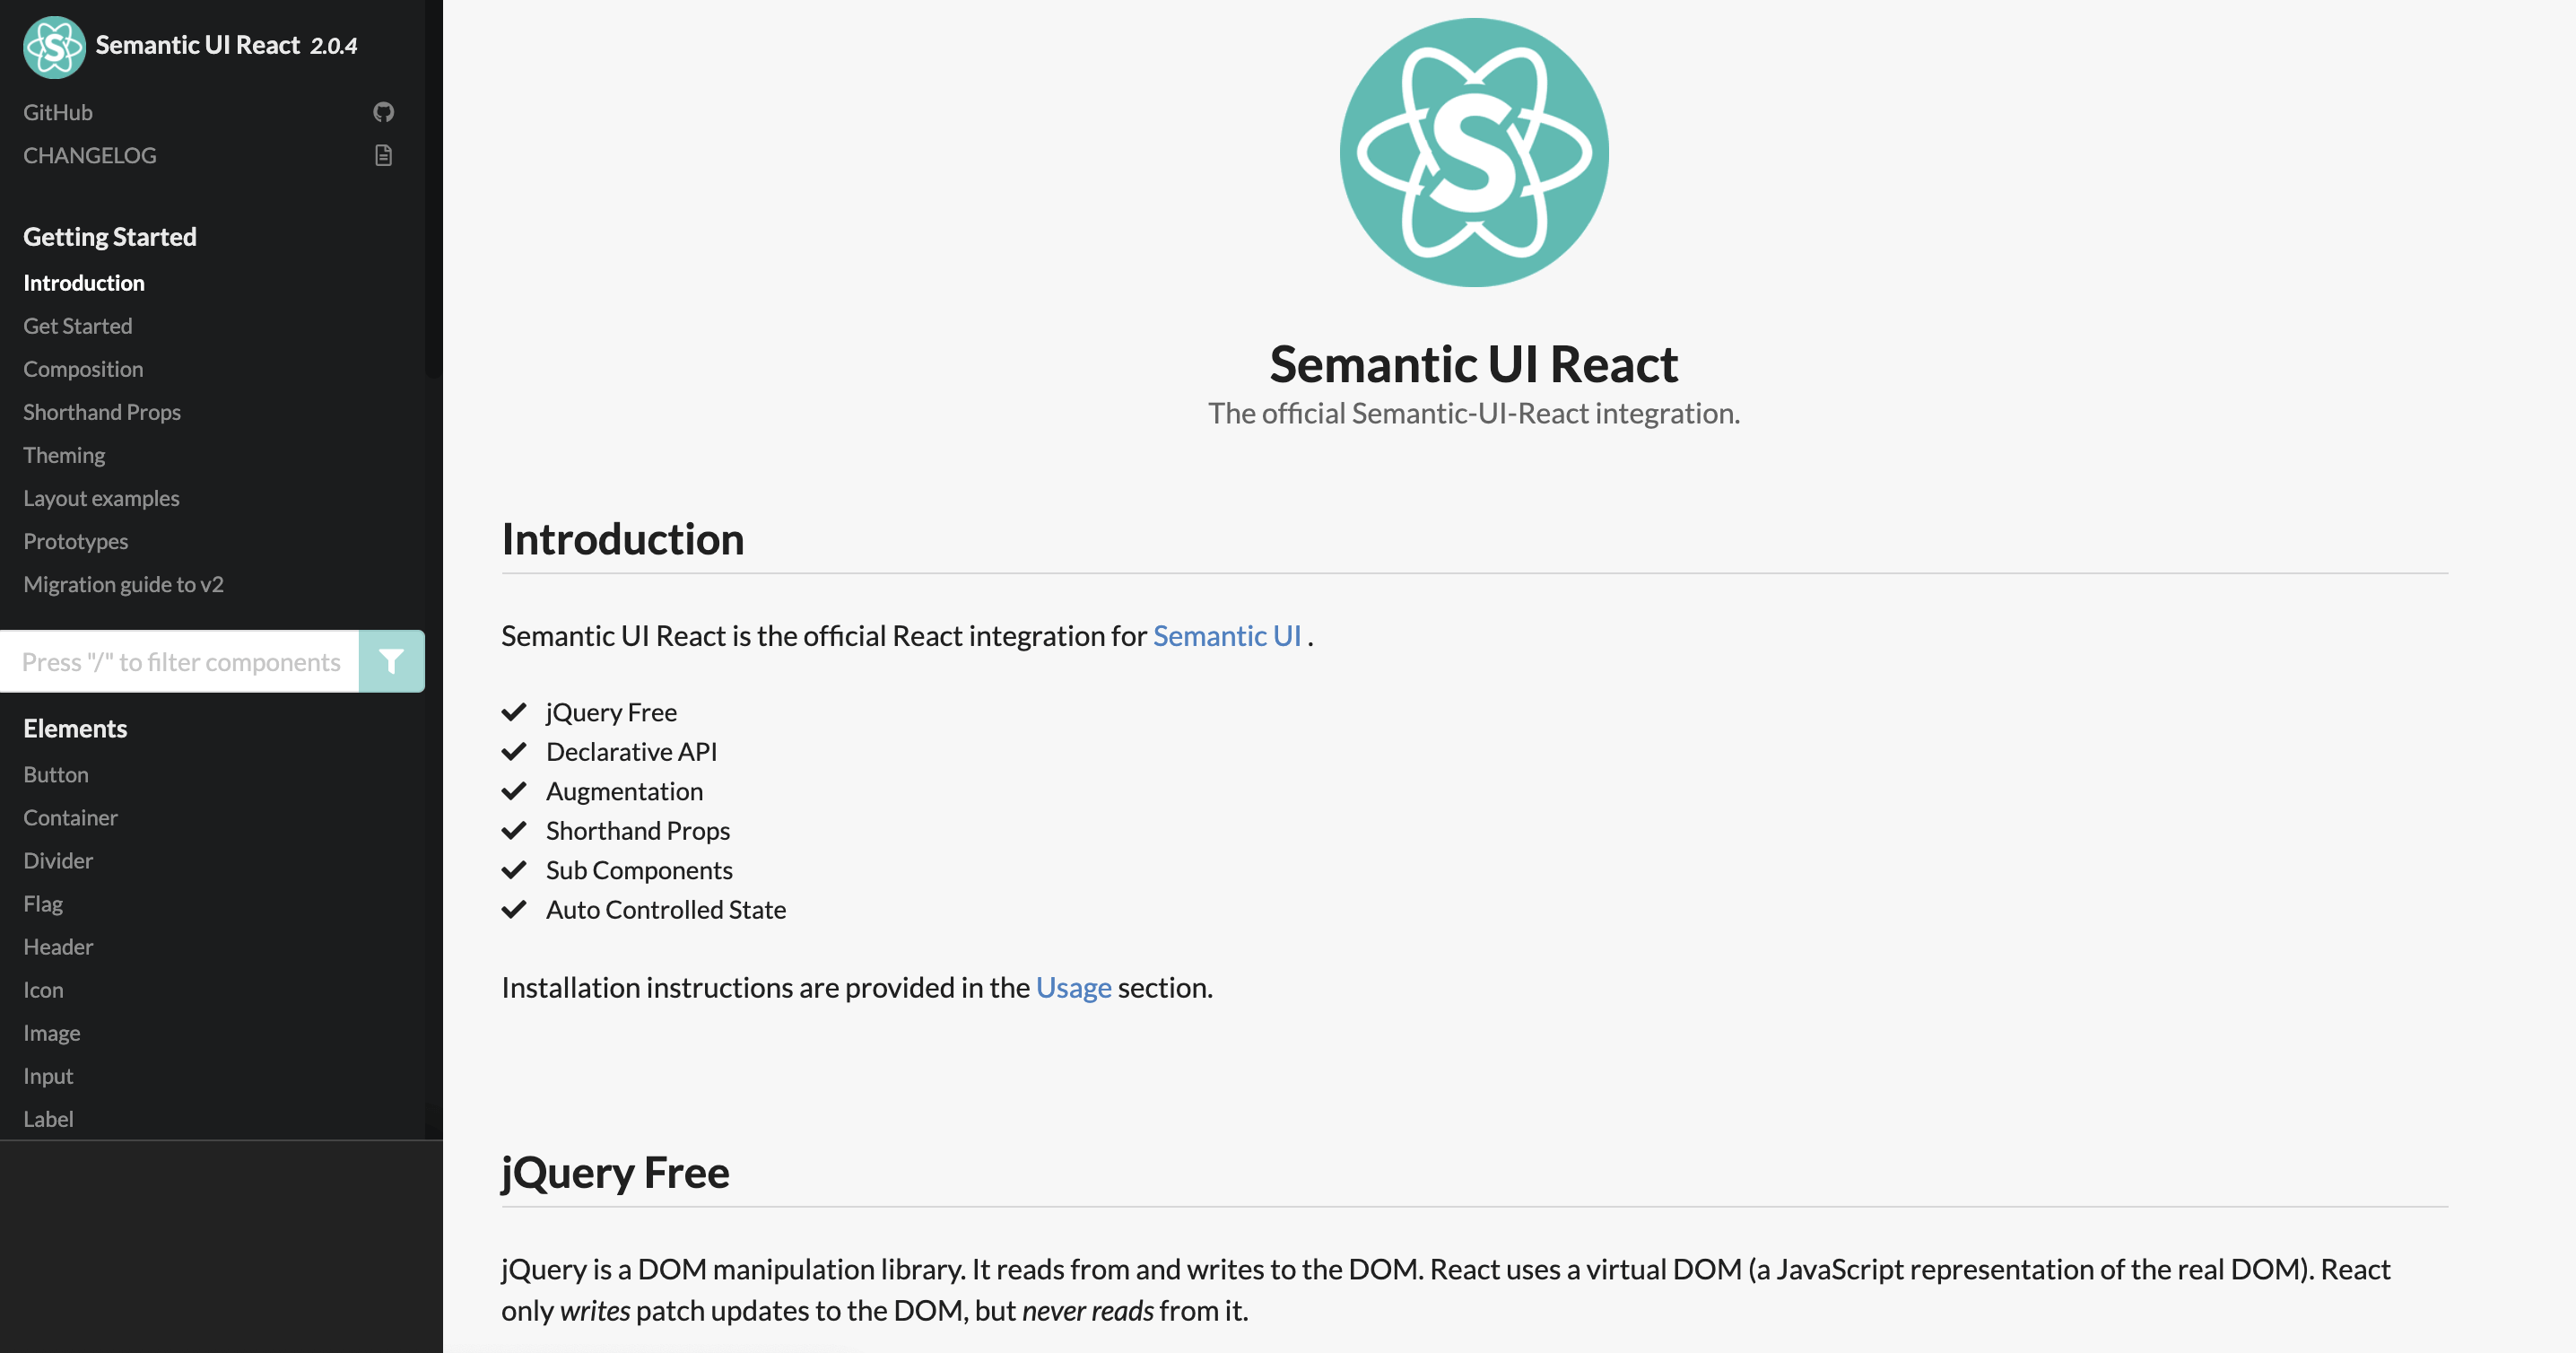View the Divider element page
The height and width of the screenshot is (1353, 2576).
(x=58, y=861)
